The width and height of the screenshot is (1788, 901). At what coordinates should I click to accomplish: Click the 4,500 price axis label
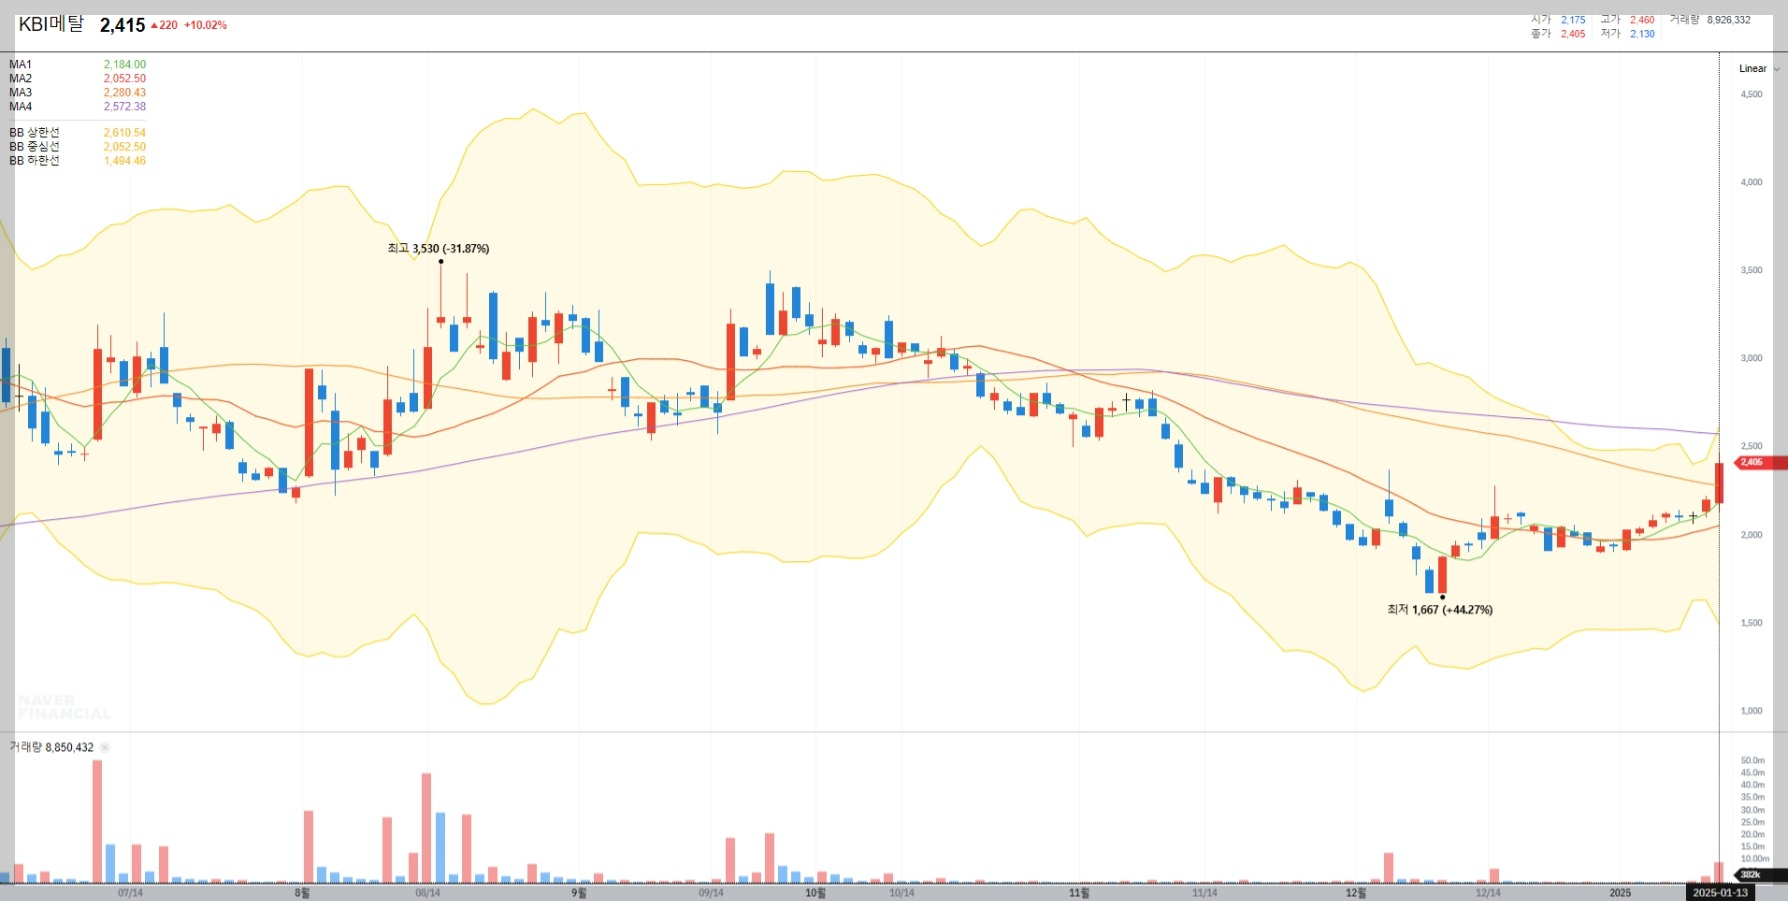click(x=1751, y=94)
